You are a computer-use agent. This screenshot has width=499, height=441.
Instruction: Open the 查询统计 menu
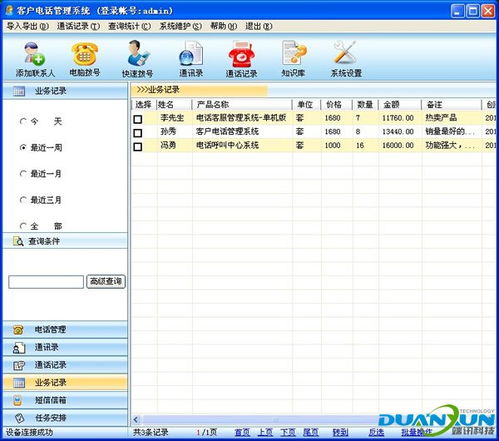[129, 26]
